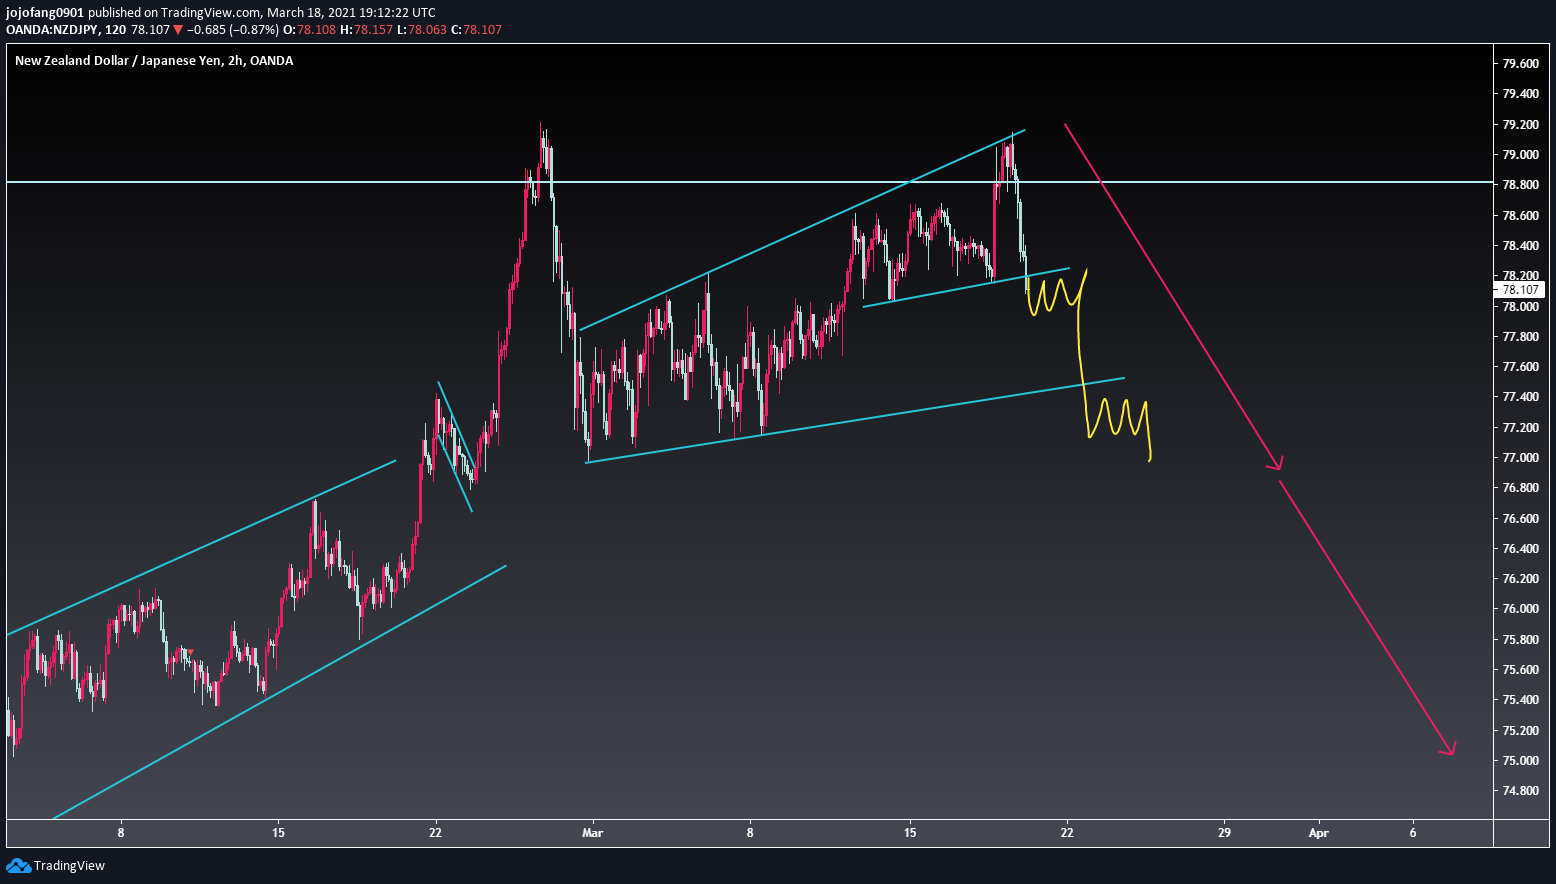Click the 79.000 price axis label
1556x884 pixels.
[x=1521, y=155]
